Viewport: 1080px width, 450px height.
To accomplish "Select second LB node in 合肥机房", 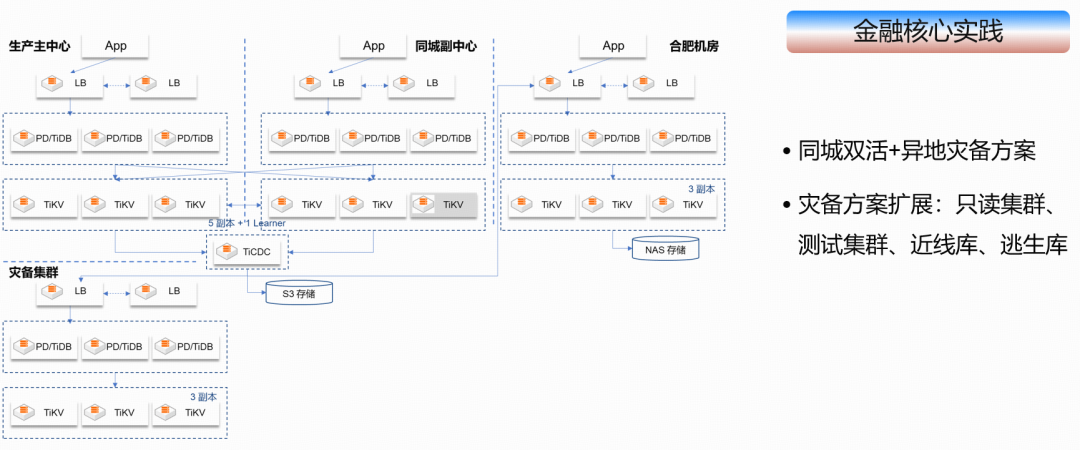I will (x=661, y=83).
